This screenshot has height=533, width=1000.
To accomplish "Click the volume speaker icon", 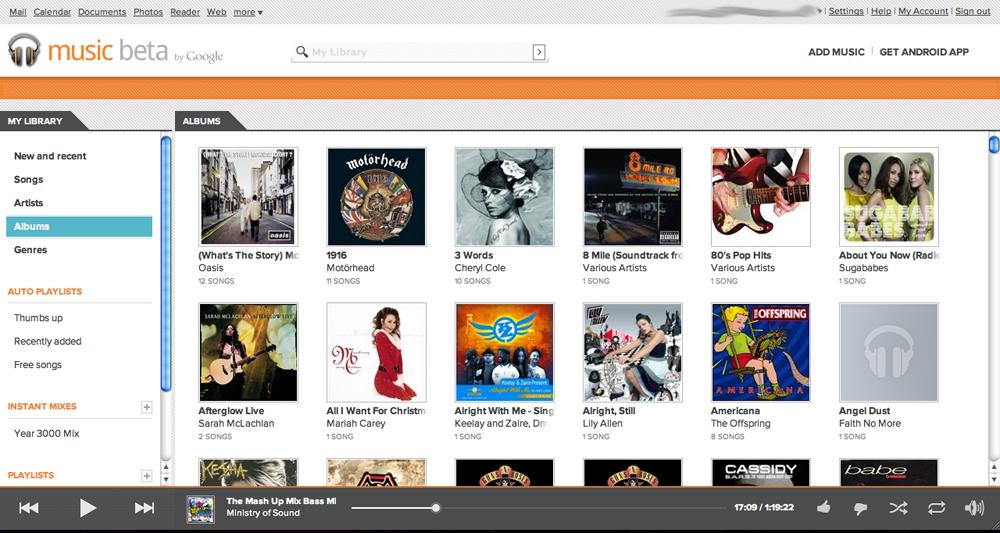I will (974, 507).
